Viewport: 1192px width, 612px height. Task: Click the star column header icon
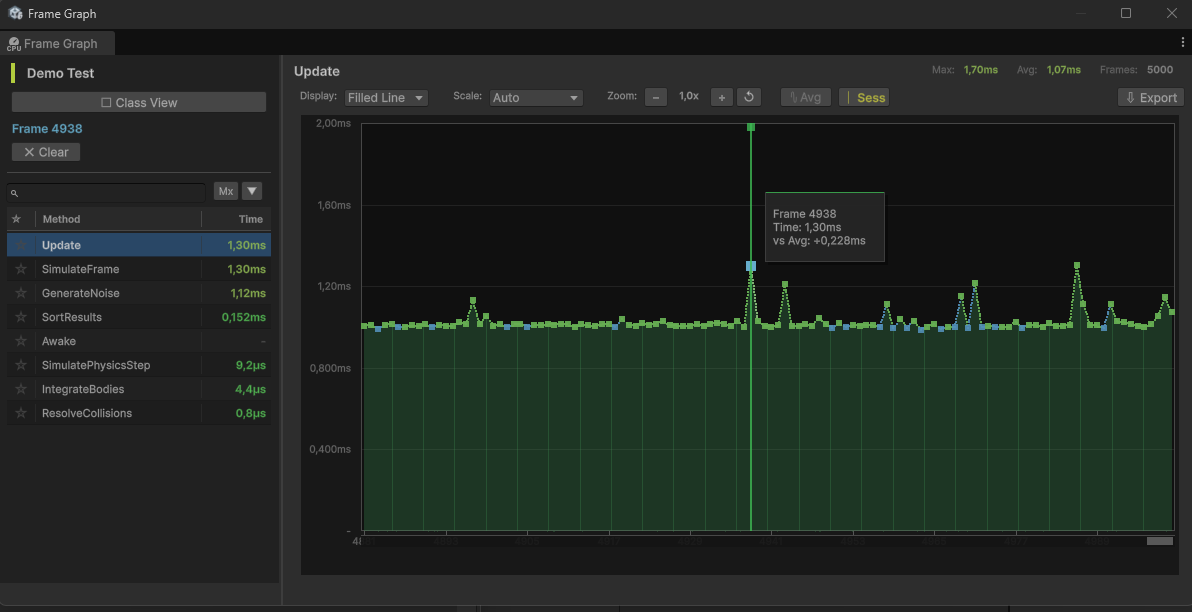[17, 219]
